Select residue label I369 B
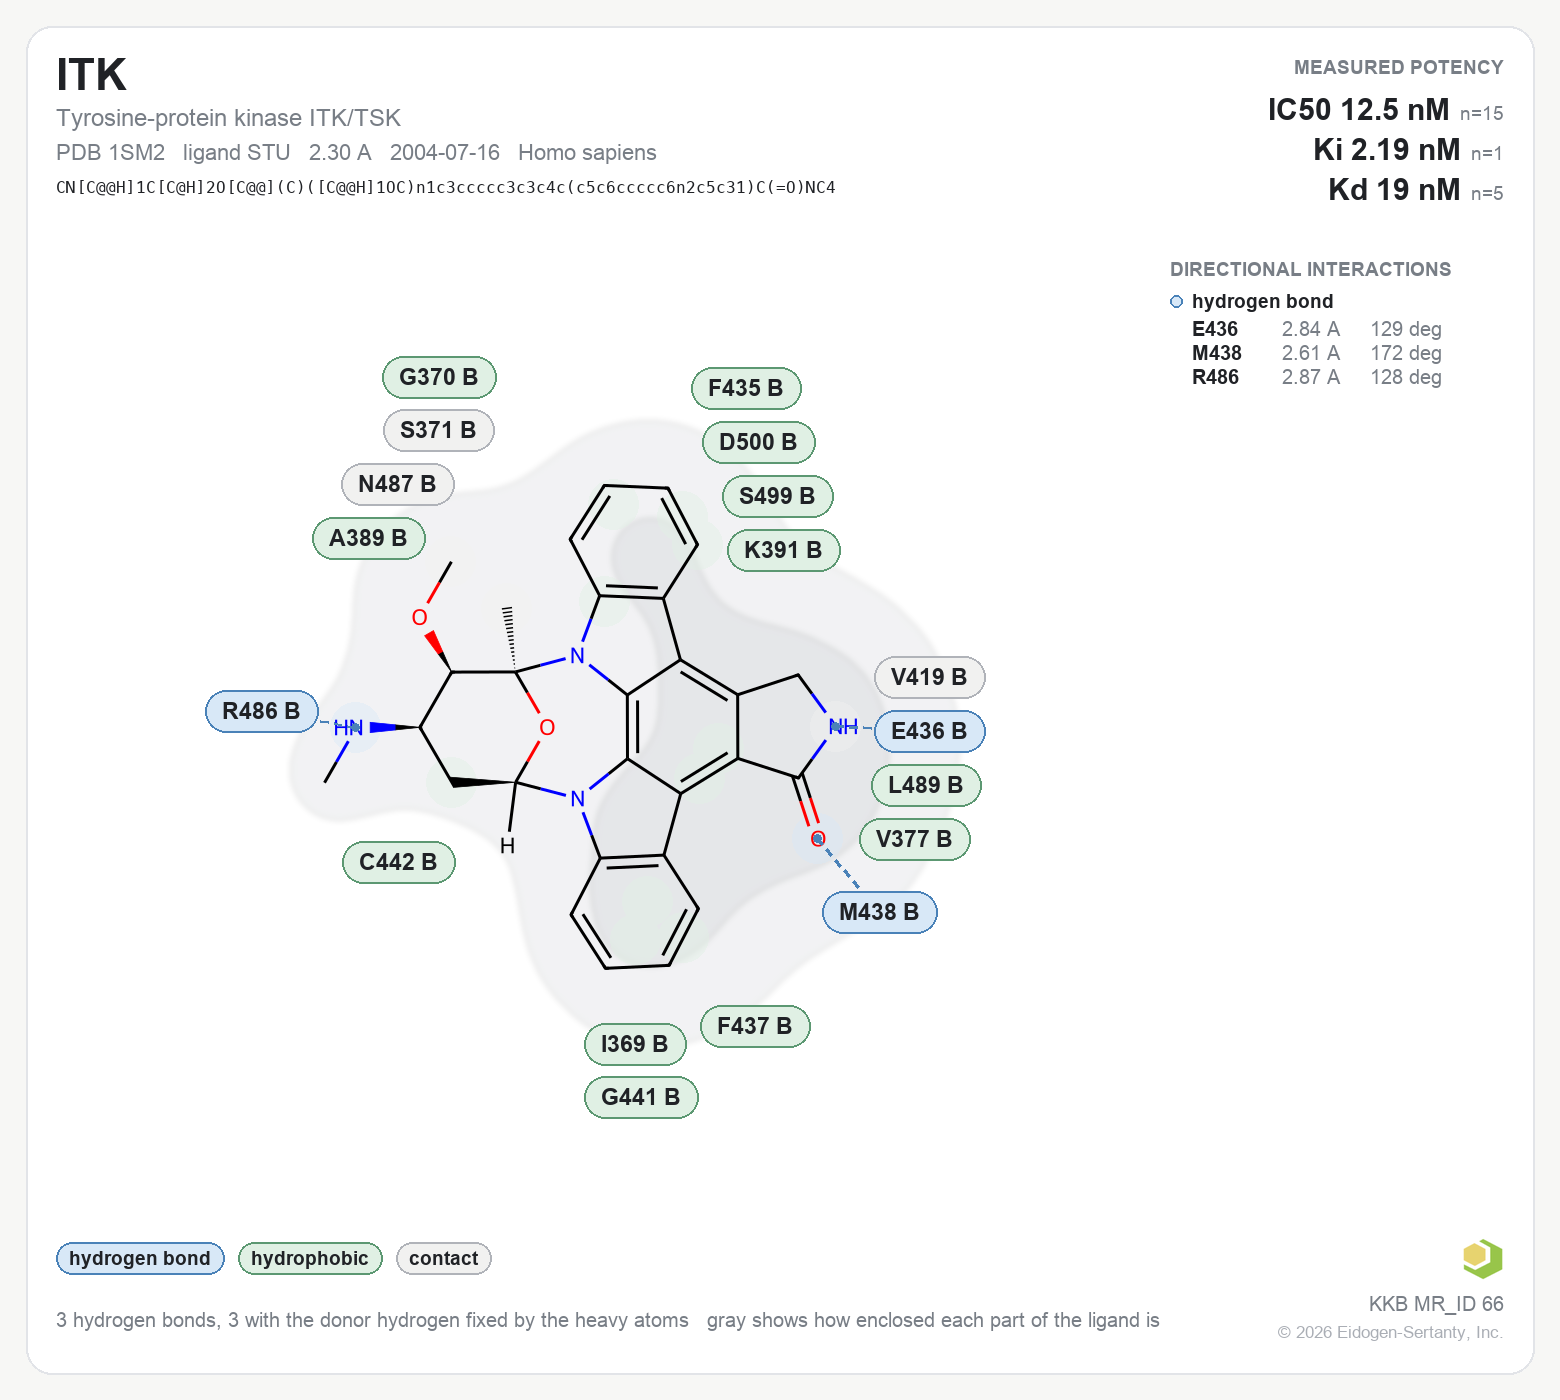This screenshot has height=1400, width=1560. (x=635, y=1044)
